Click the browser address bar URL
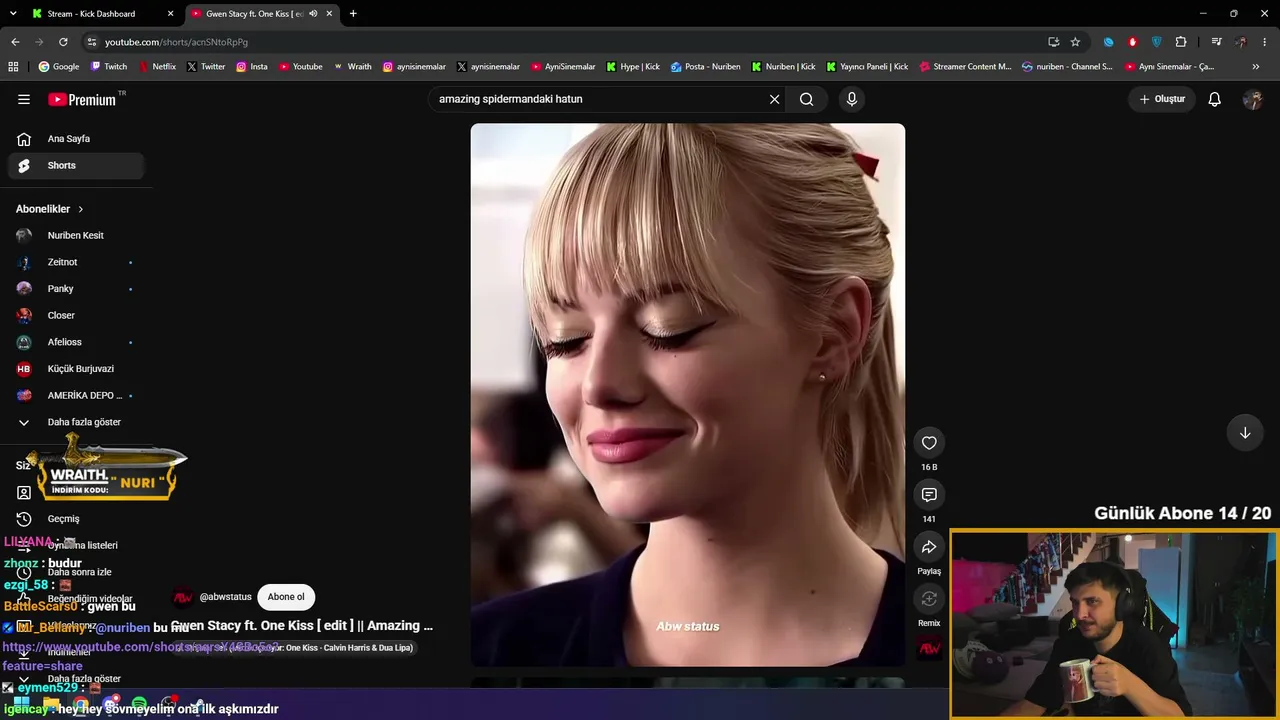The width and height of the screenshot is (1280, 720). coord(176,42)
